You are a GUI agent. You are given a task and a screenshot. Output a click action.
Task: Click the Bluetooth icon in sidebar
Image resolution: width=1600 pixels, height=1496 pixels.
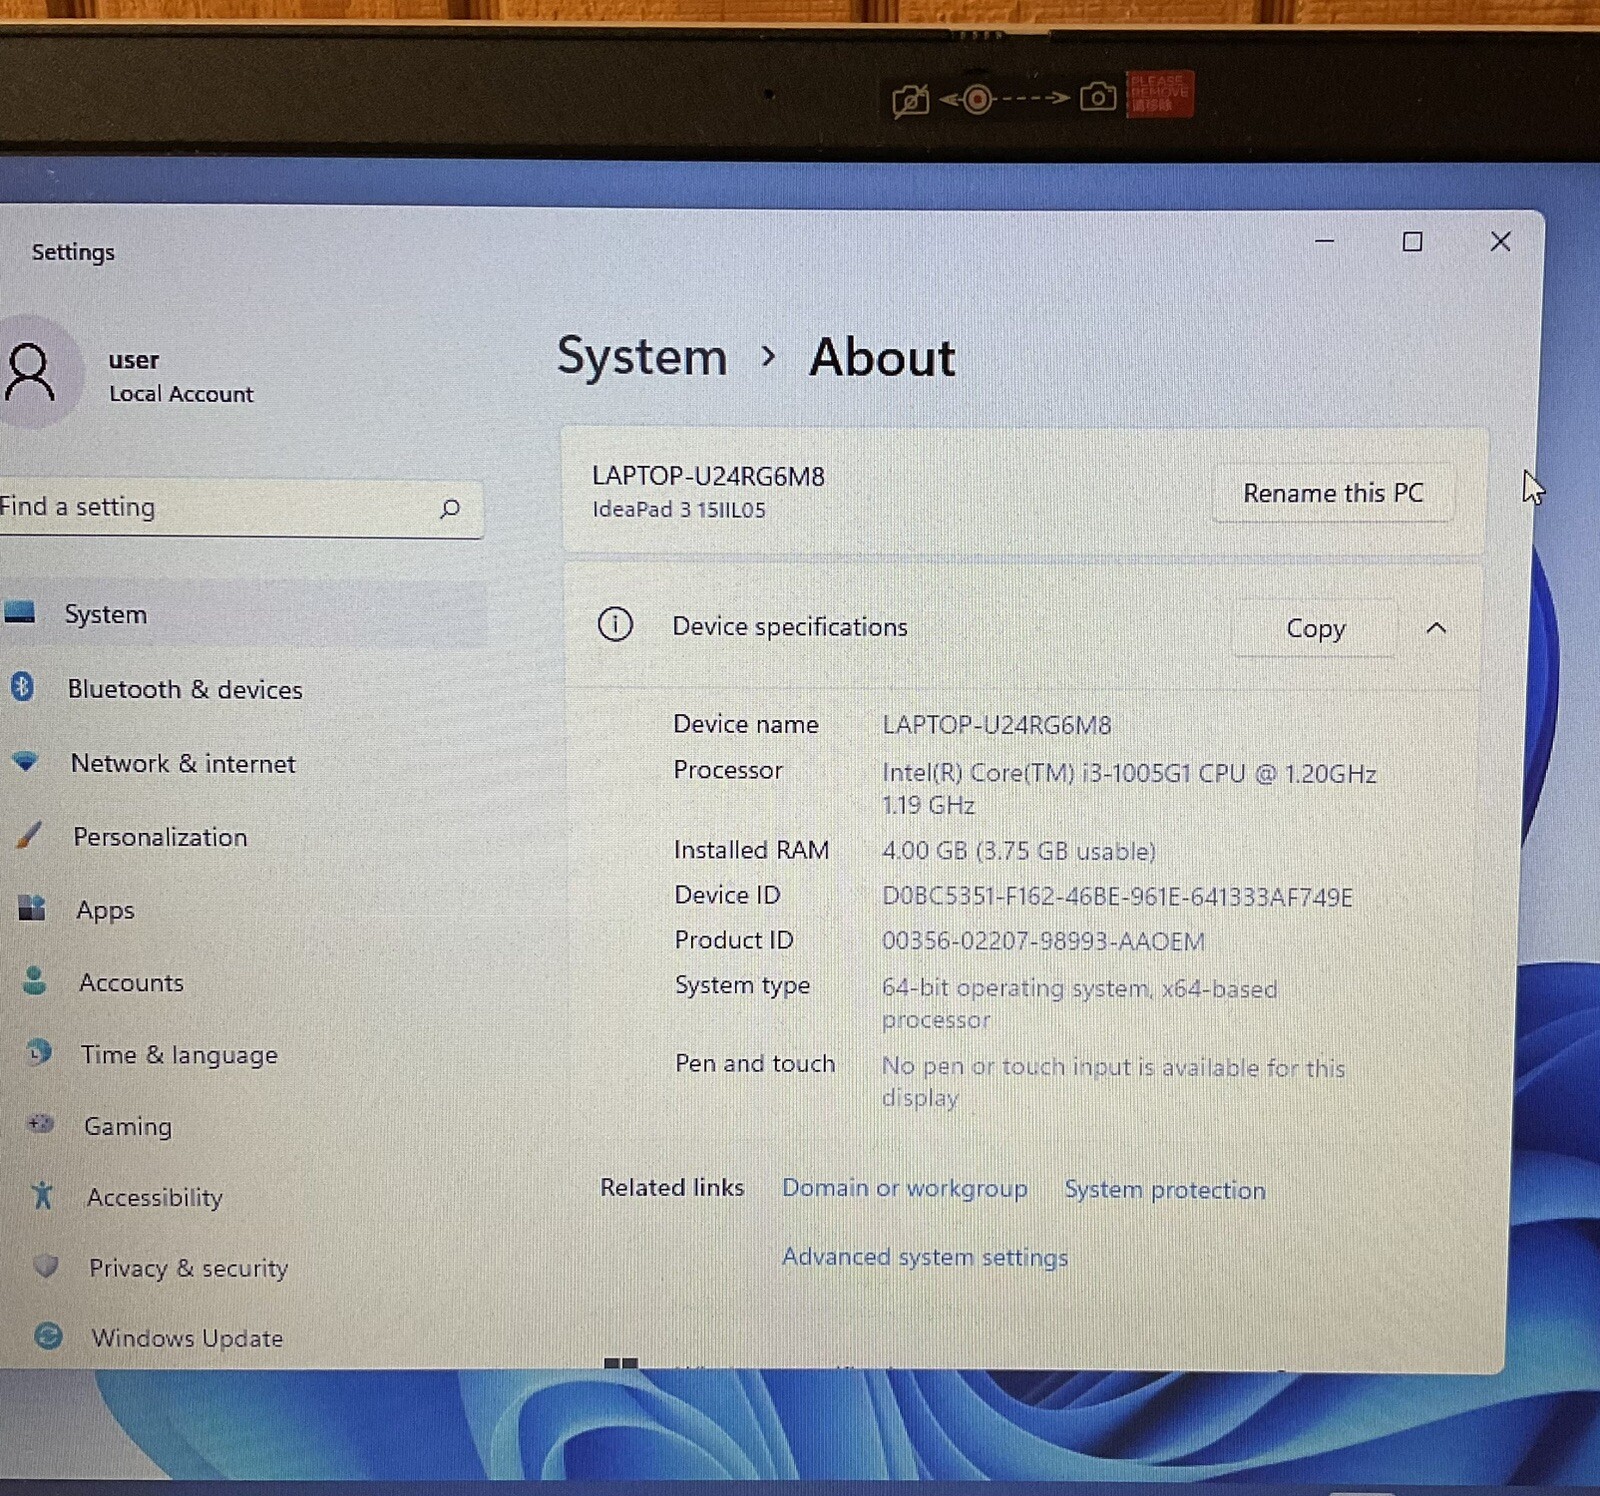tap(23, 687)
